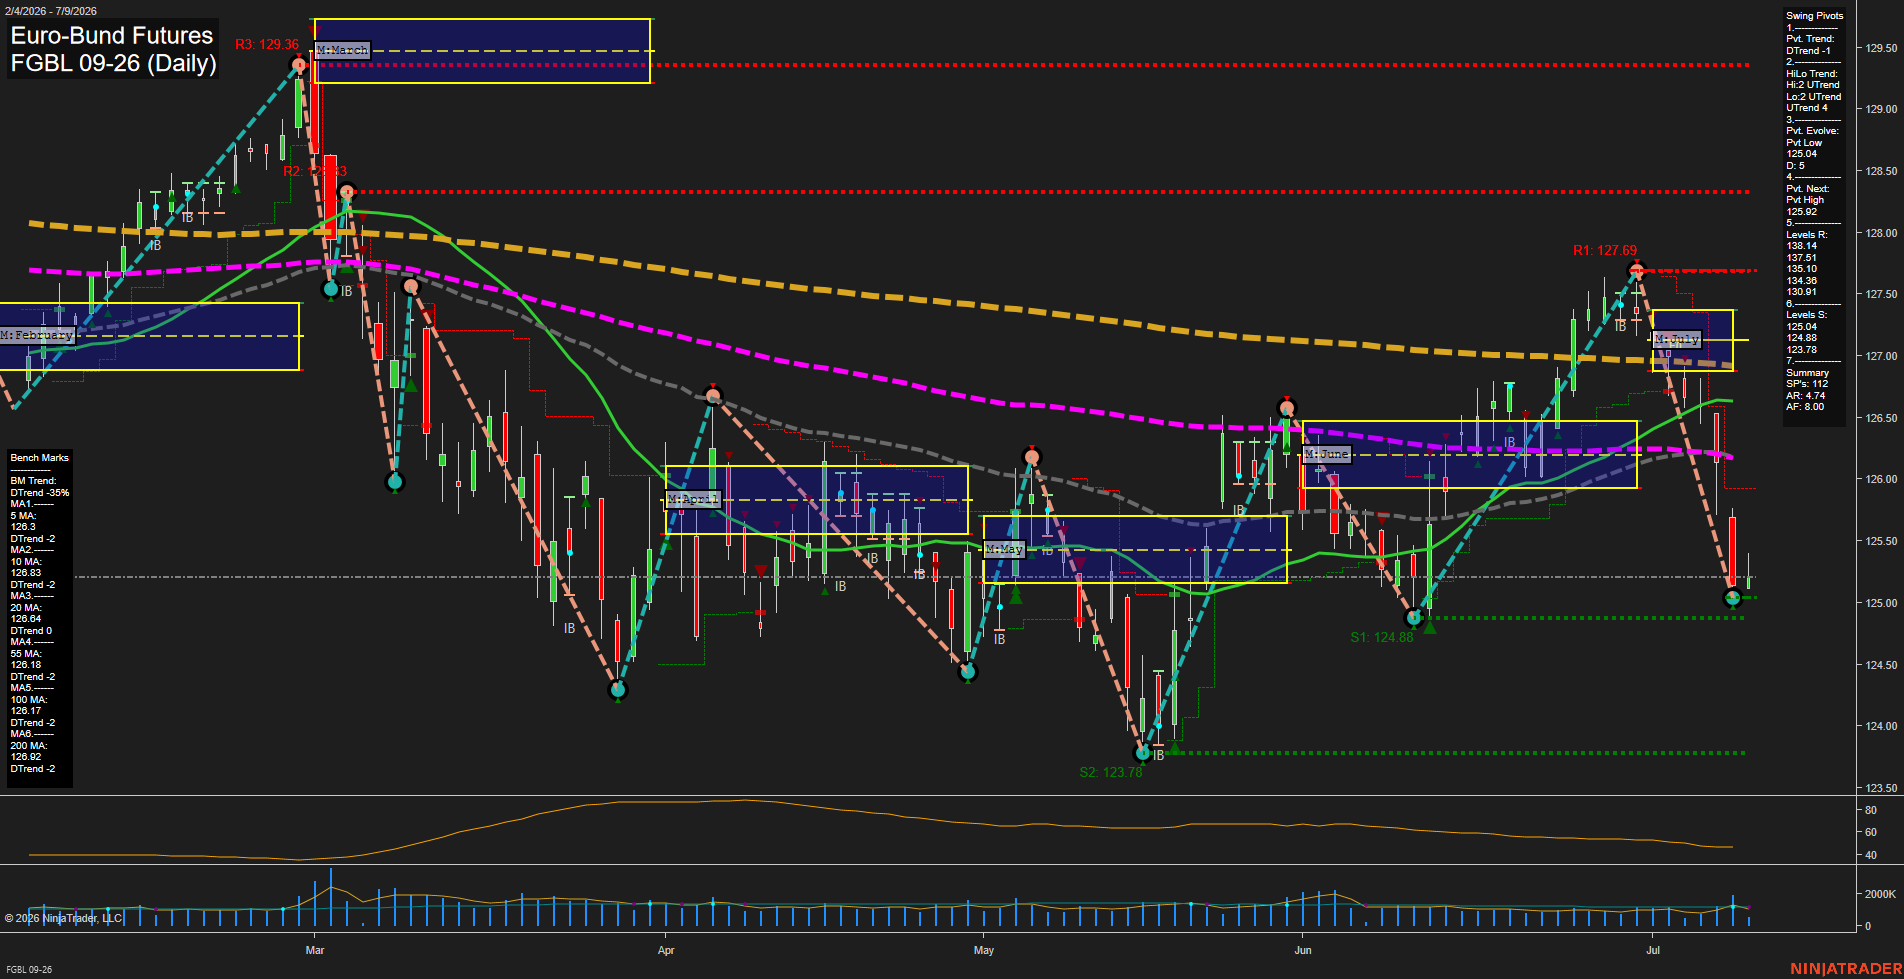Click the 123.50 price axis label
The width and height of the screenshot is (1904, 979).
pyautogui.click(x=1881, y=788)
